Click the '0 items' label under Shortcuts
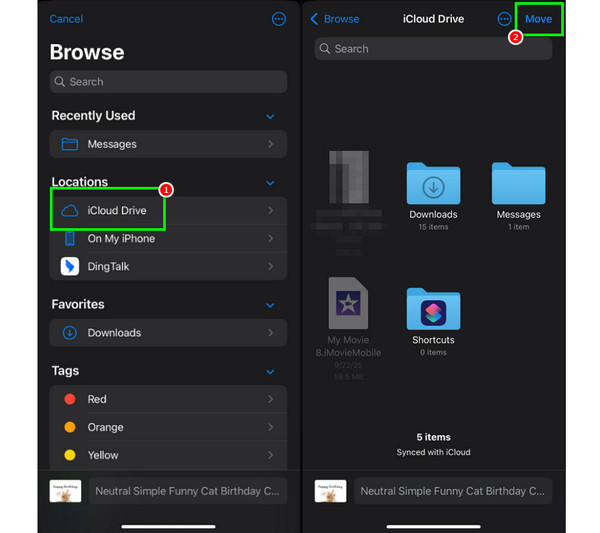600x533 pixels. pos(433,352)
